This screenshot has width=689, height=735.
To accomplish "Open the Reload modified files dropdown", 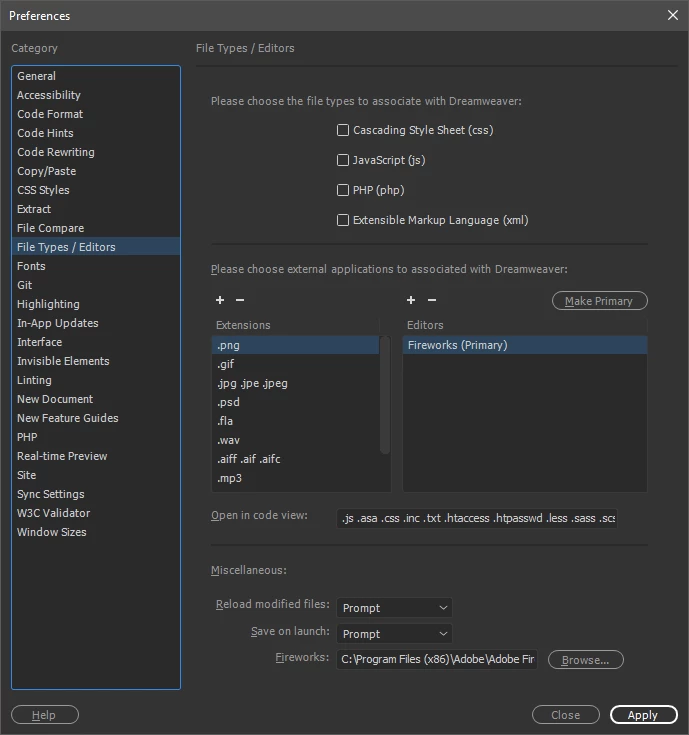I will coord(394,608).
